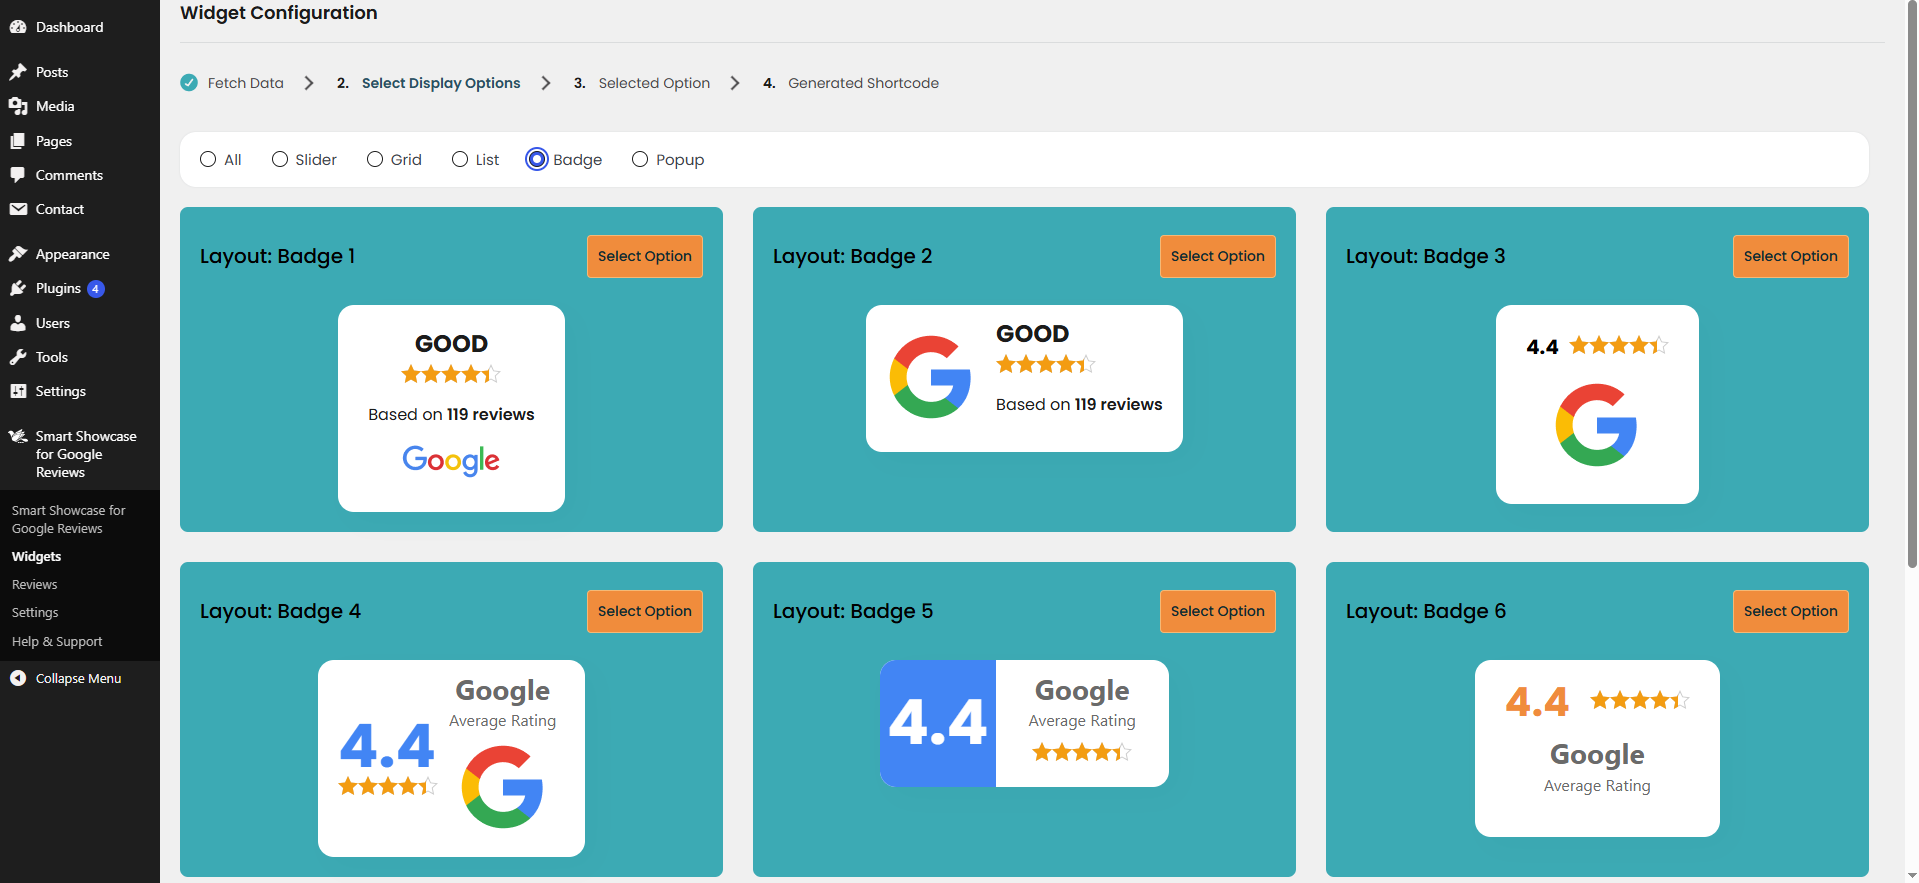Select the List display option radio

coord(460,159)
